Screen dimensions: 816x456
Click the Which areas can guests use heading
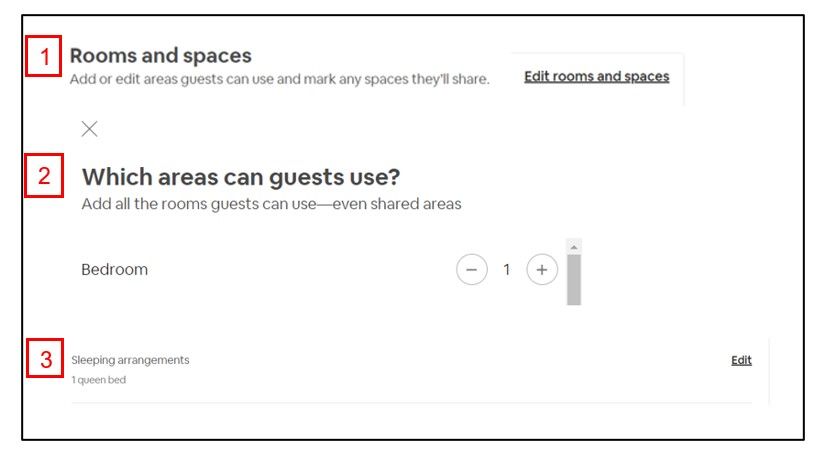(240, 178)
